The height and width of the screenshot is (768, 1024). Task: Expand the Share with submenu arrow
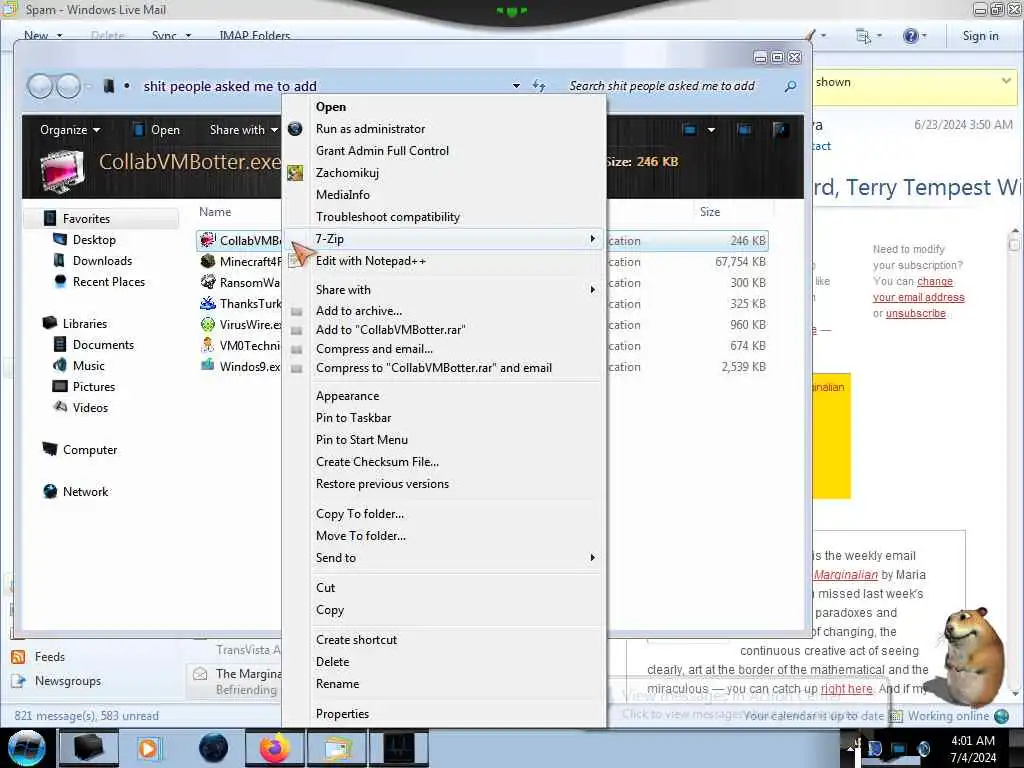point(592,289)
